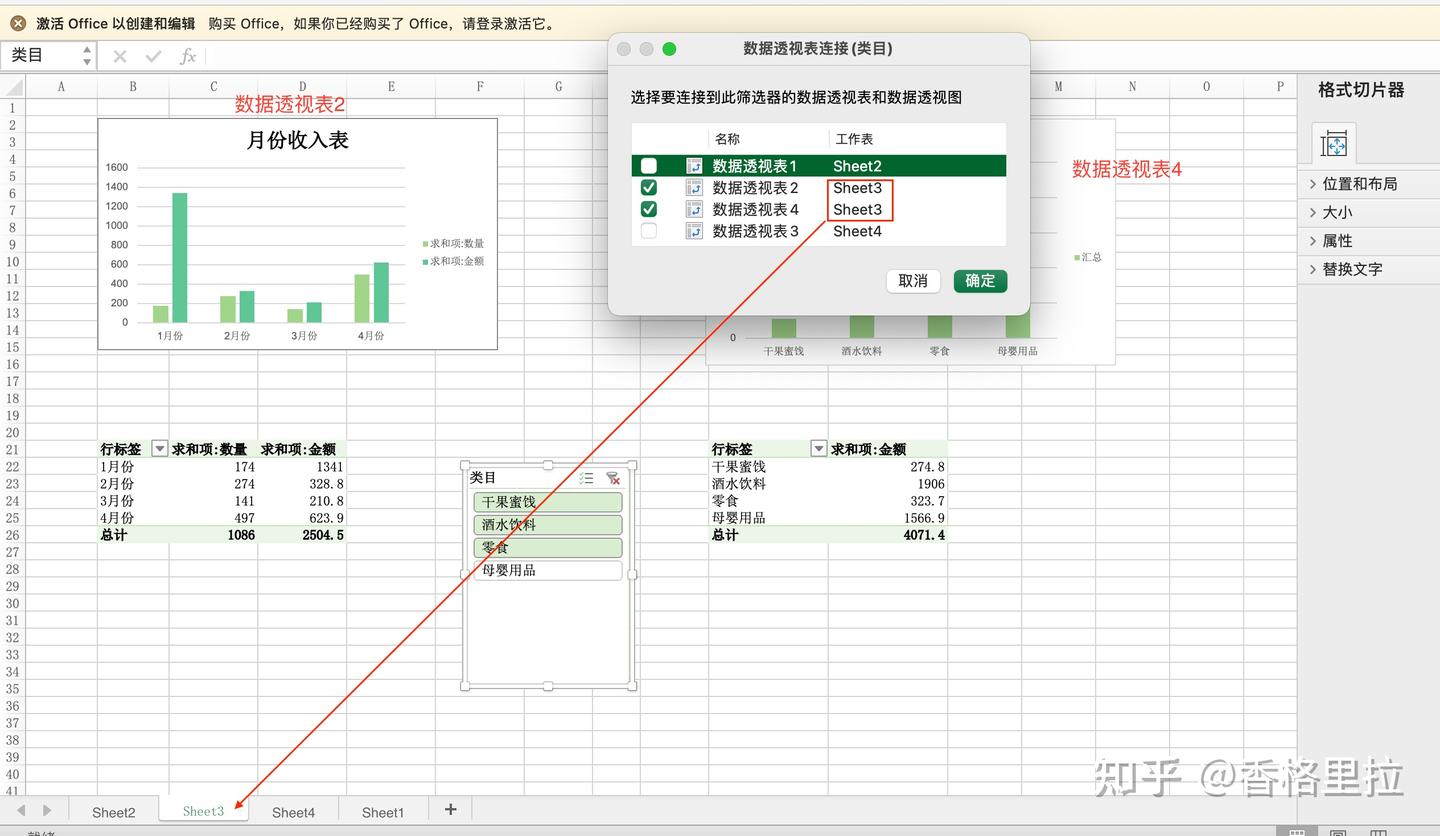Viewport: 1440px width, 836px height.
Task: Click the next sheet navigation arrow
Action: pos(46,810)
